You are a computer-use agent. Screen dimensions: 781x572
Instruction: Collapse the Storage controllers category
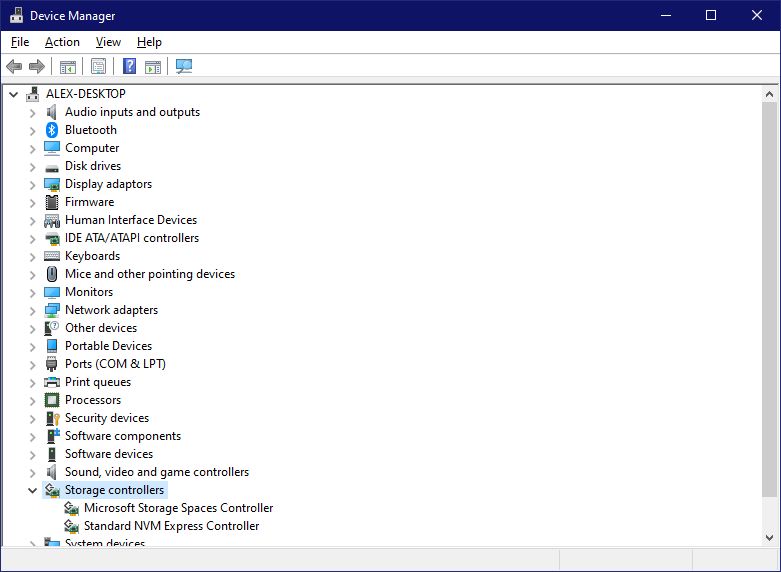(32, 490)
